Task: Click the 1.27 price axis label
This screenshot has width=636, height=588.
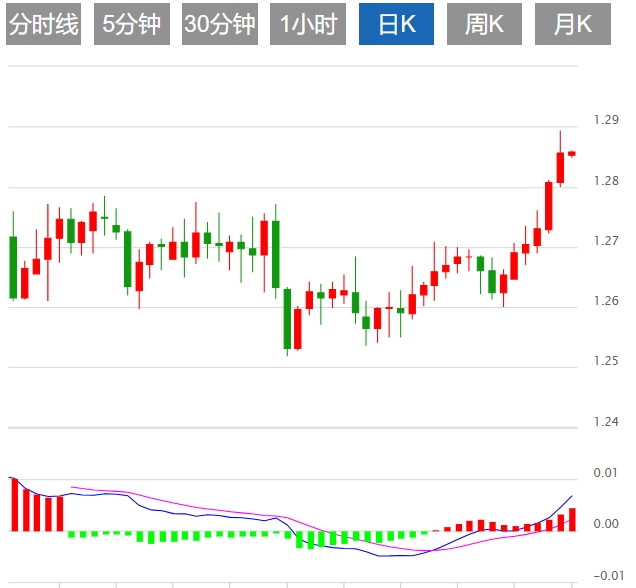Action: click(x=606, y=240)
